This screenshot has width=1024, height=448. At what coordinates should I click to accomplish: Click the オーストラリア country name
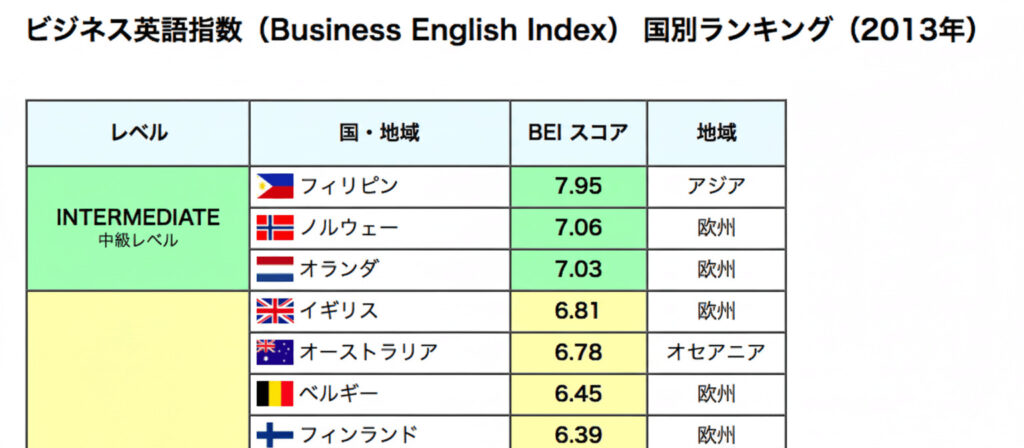[x=369, y=352]
